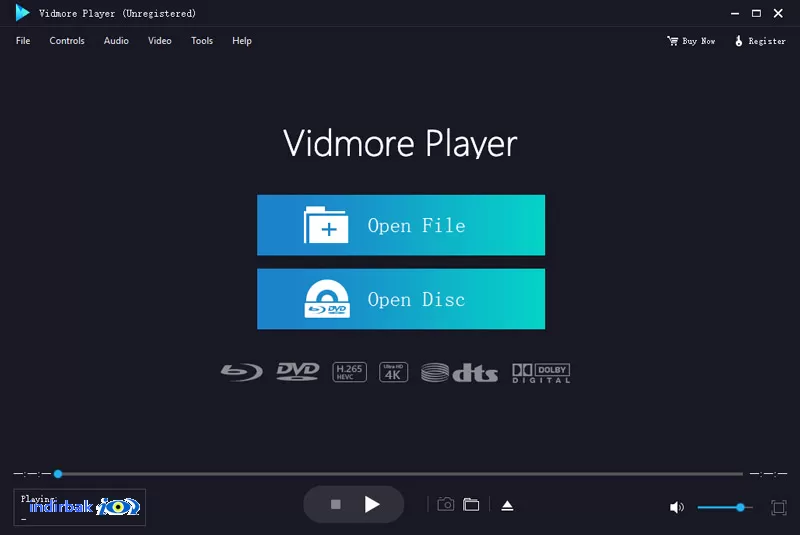
Task: Close the Vidmore Player window
Action: coord(778,13)
